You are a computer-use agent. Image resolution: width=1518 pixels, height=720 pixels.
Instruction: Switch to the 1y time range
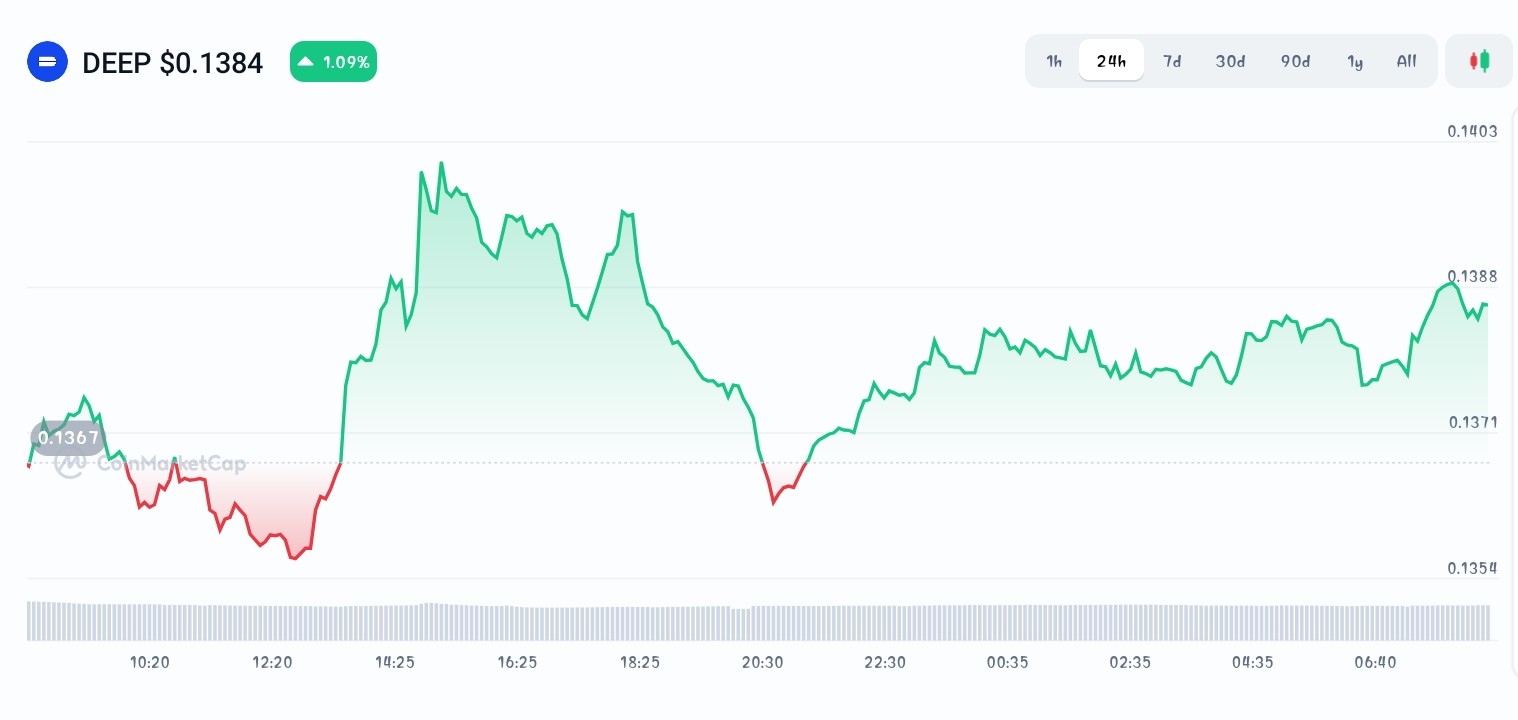click(1355, 61)
